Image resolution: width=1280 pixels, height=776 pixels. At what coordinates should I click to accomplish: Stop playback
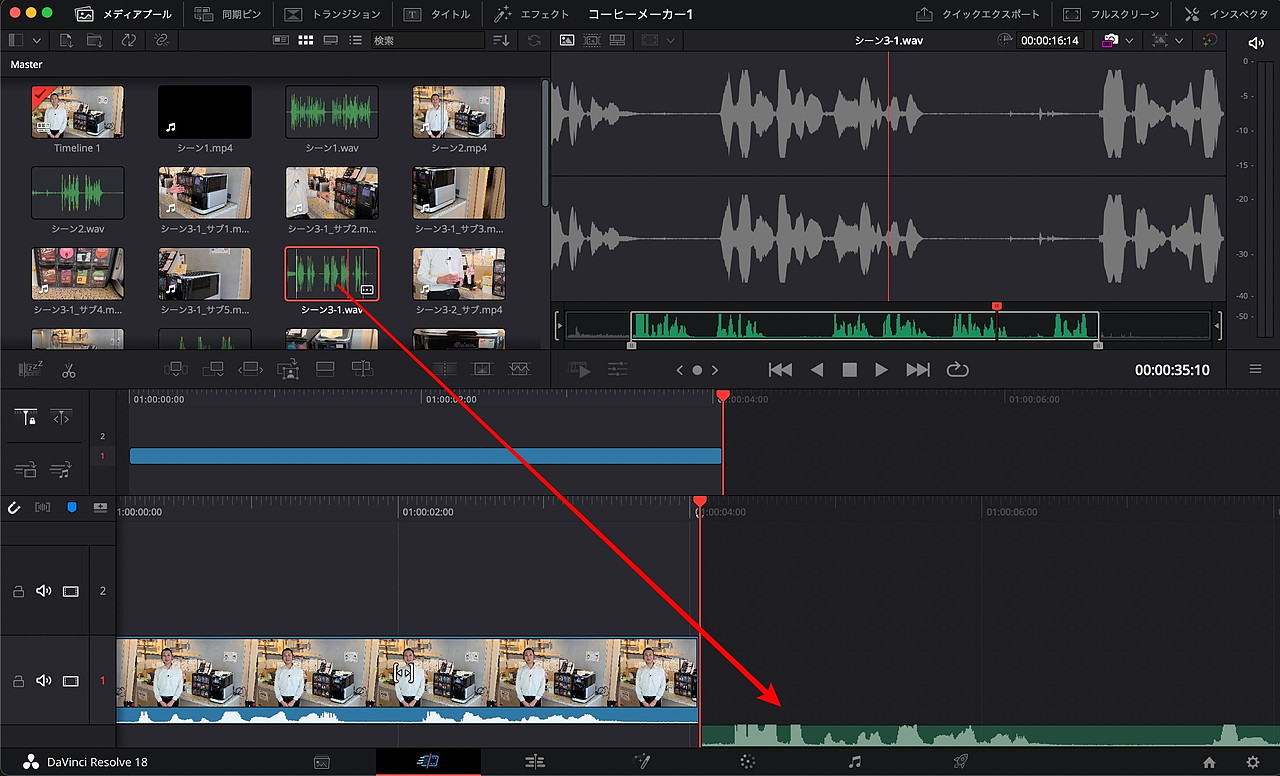coord(850,370)
